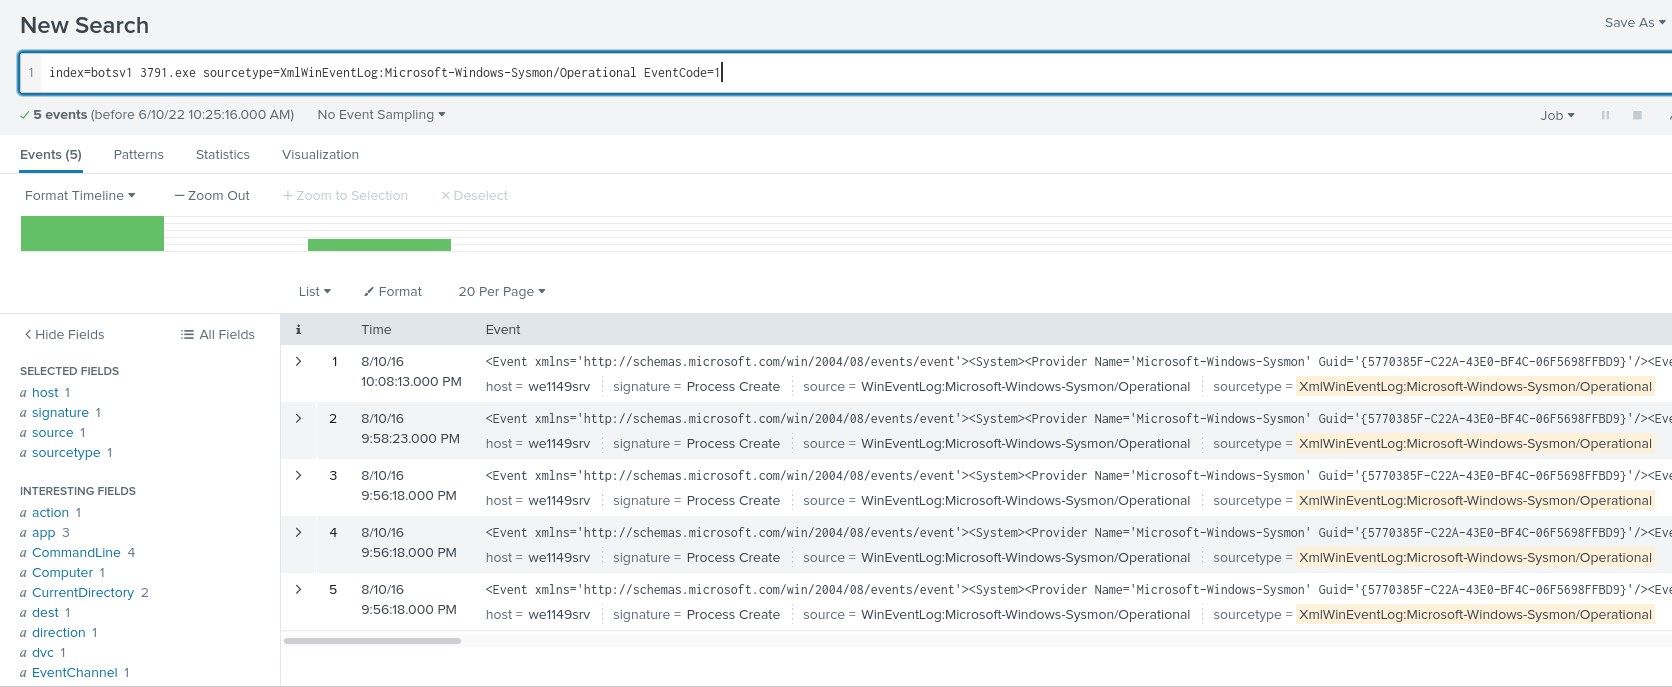This screenshot has width=1672, height=687.
Task: Open All Fields dialog
Action: [218, 334]
